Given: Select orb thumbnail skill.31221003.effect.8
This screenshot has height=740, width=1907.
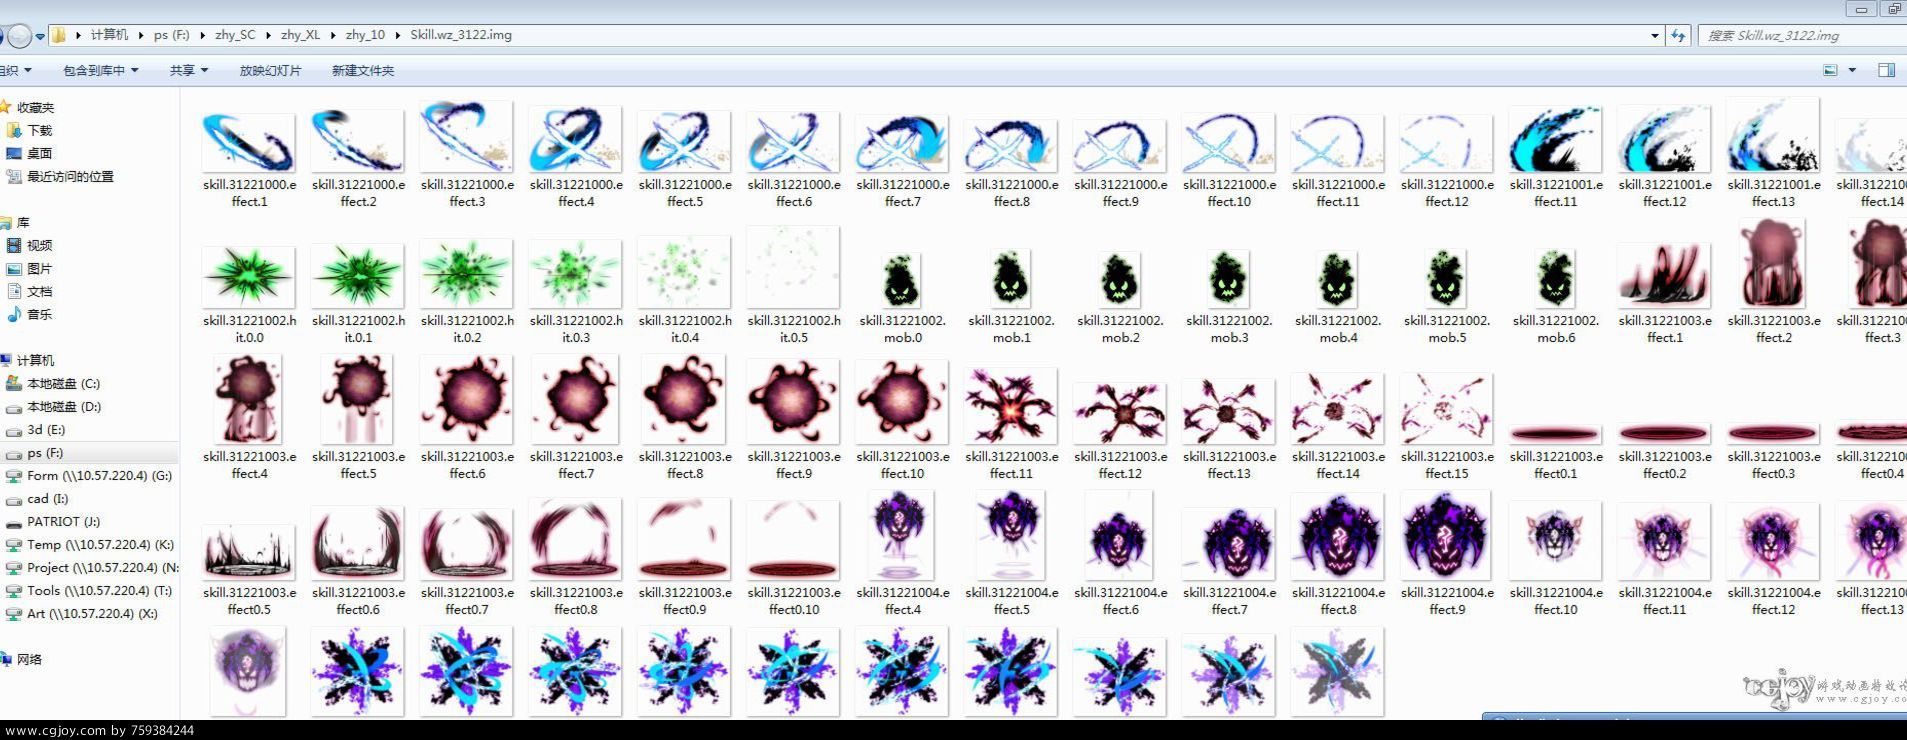Looking at the screenshot, I should tap(685, 400).
